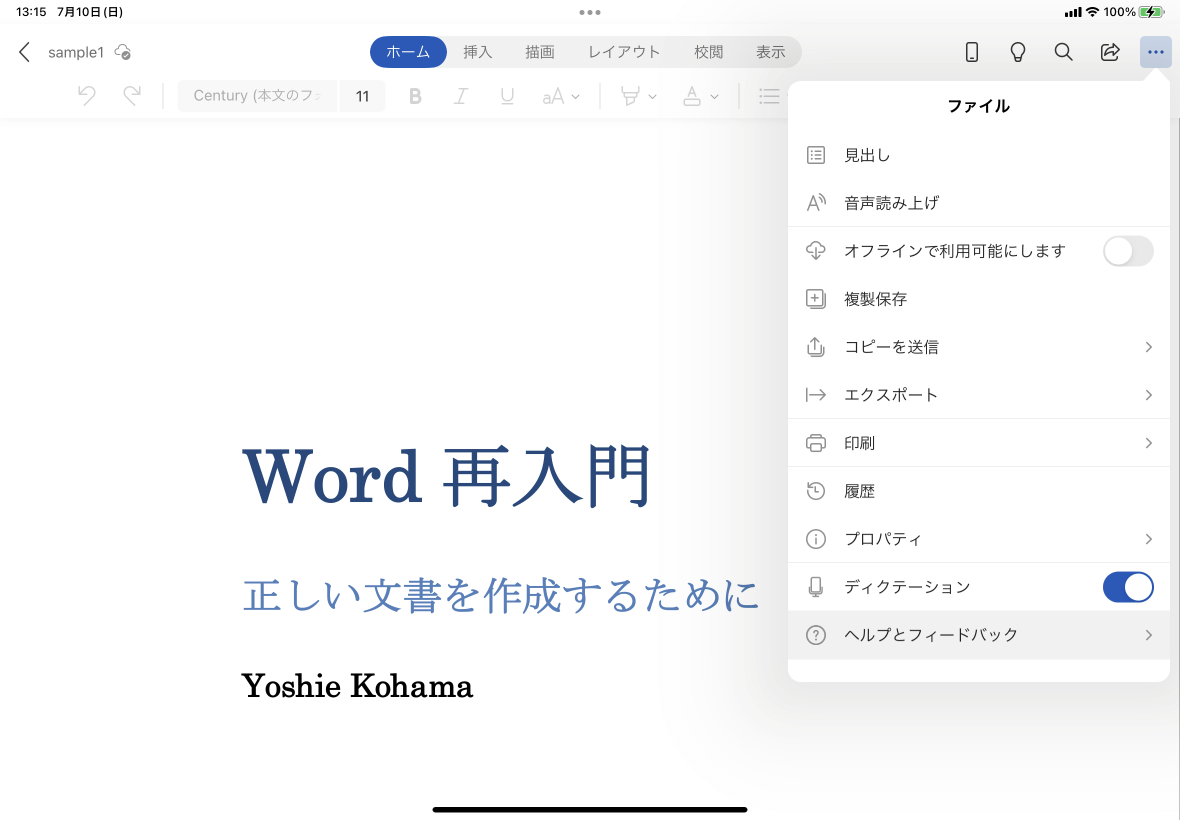This screenshot has width=1180, height=820.
Task: Open 見出し in the File menu
Action: pos(978,155)
